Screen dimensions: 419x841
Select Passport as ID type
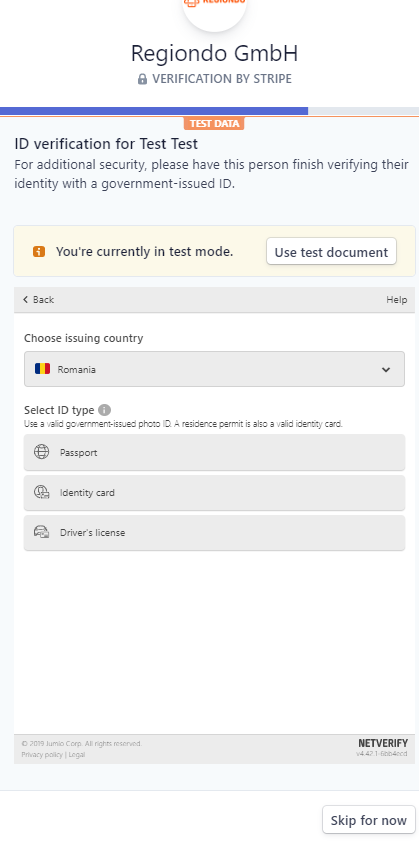point(214,452)
